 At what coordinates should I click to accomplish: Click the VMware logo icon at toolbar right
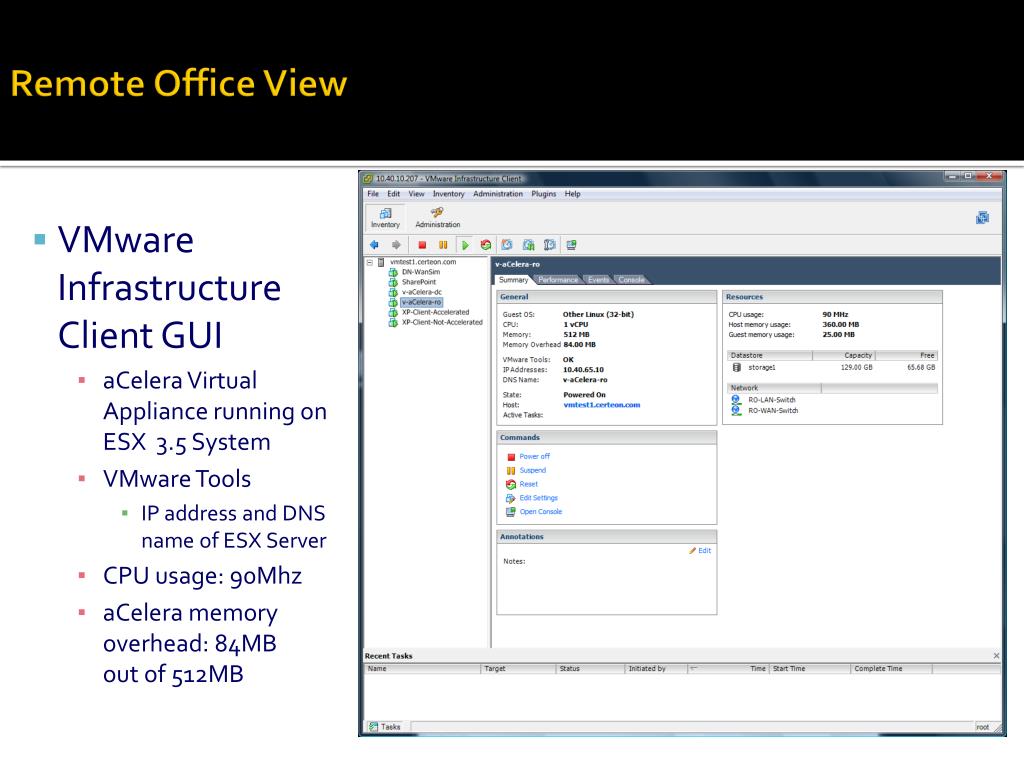982,217
